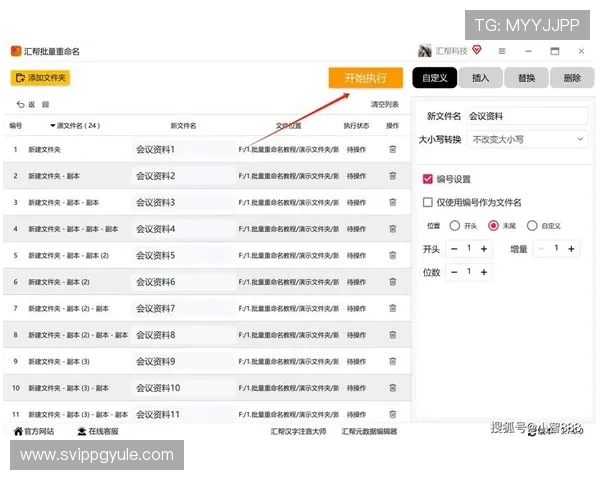Delete row 9 using its trash icon

pos(393,361)
